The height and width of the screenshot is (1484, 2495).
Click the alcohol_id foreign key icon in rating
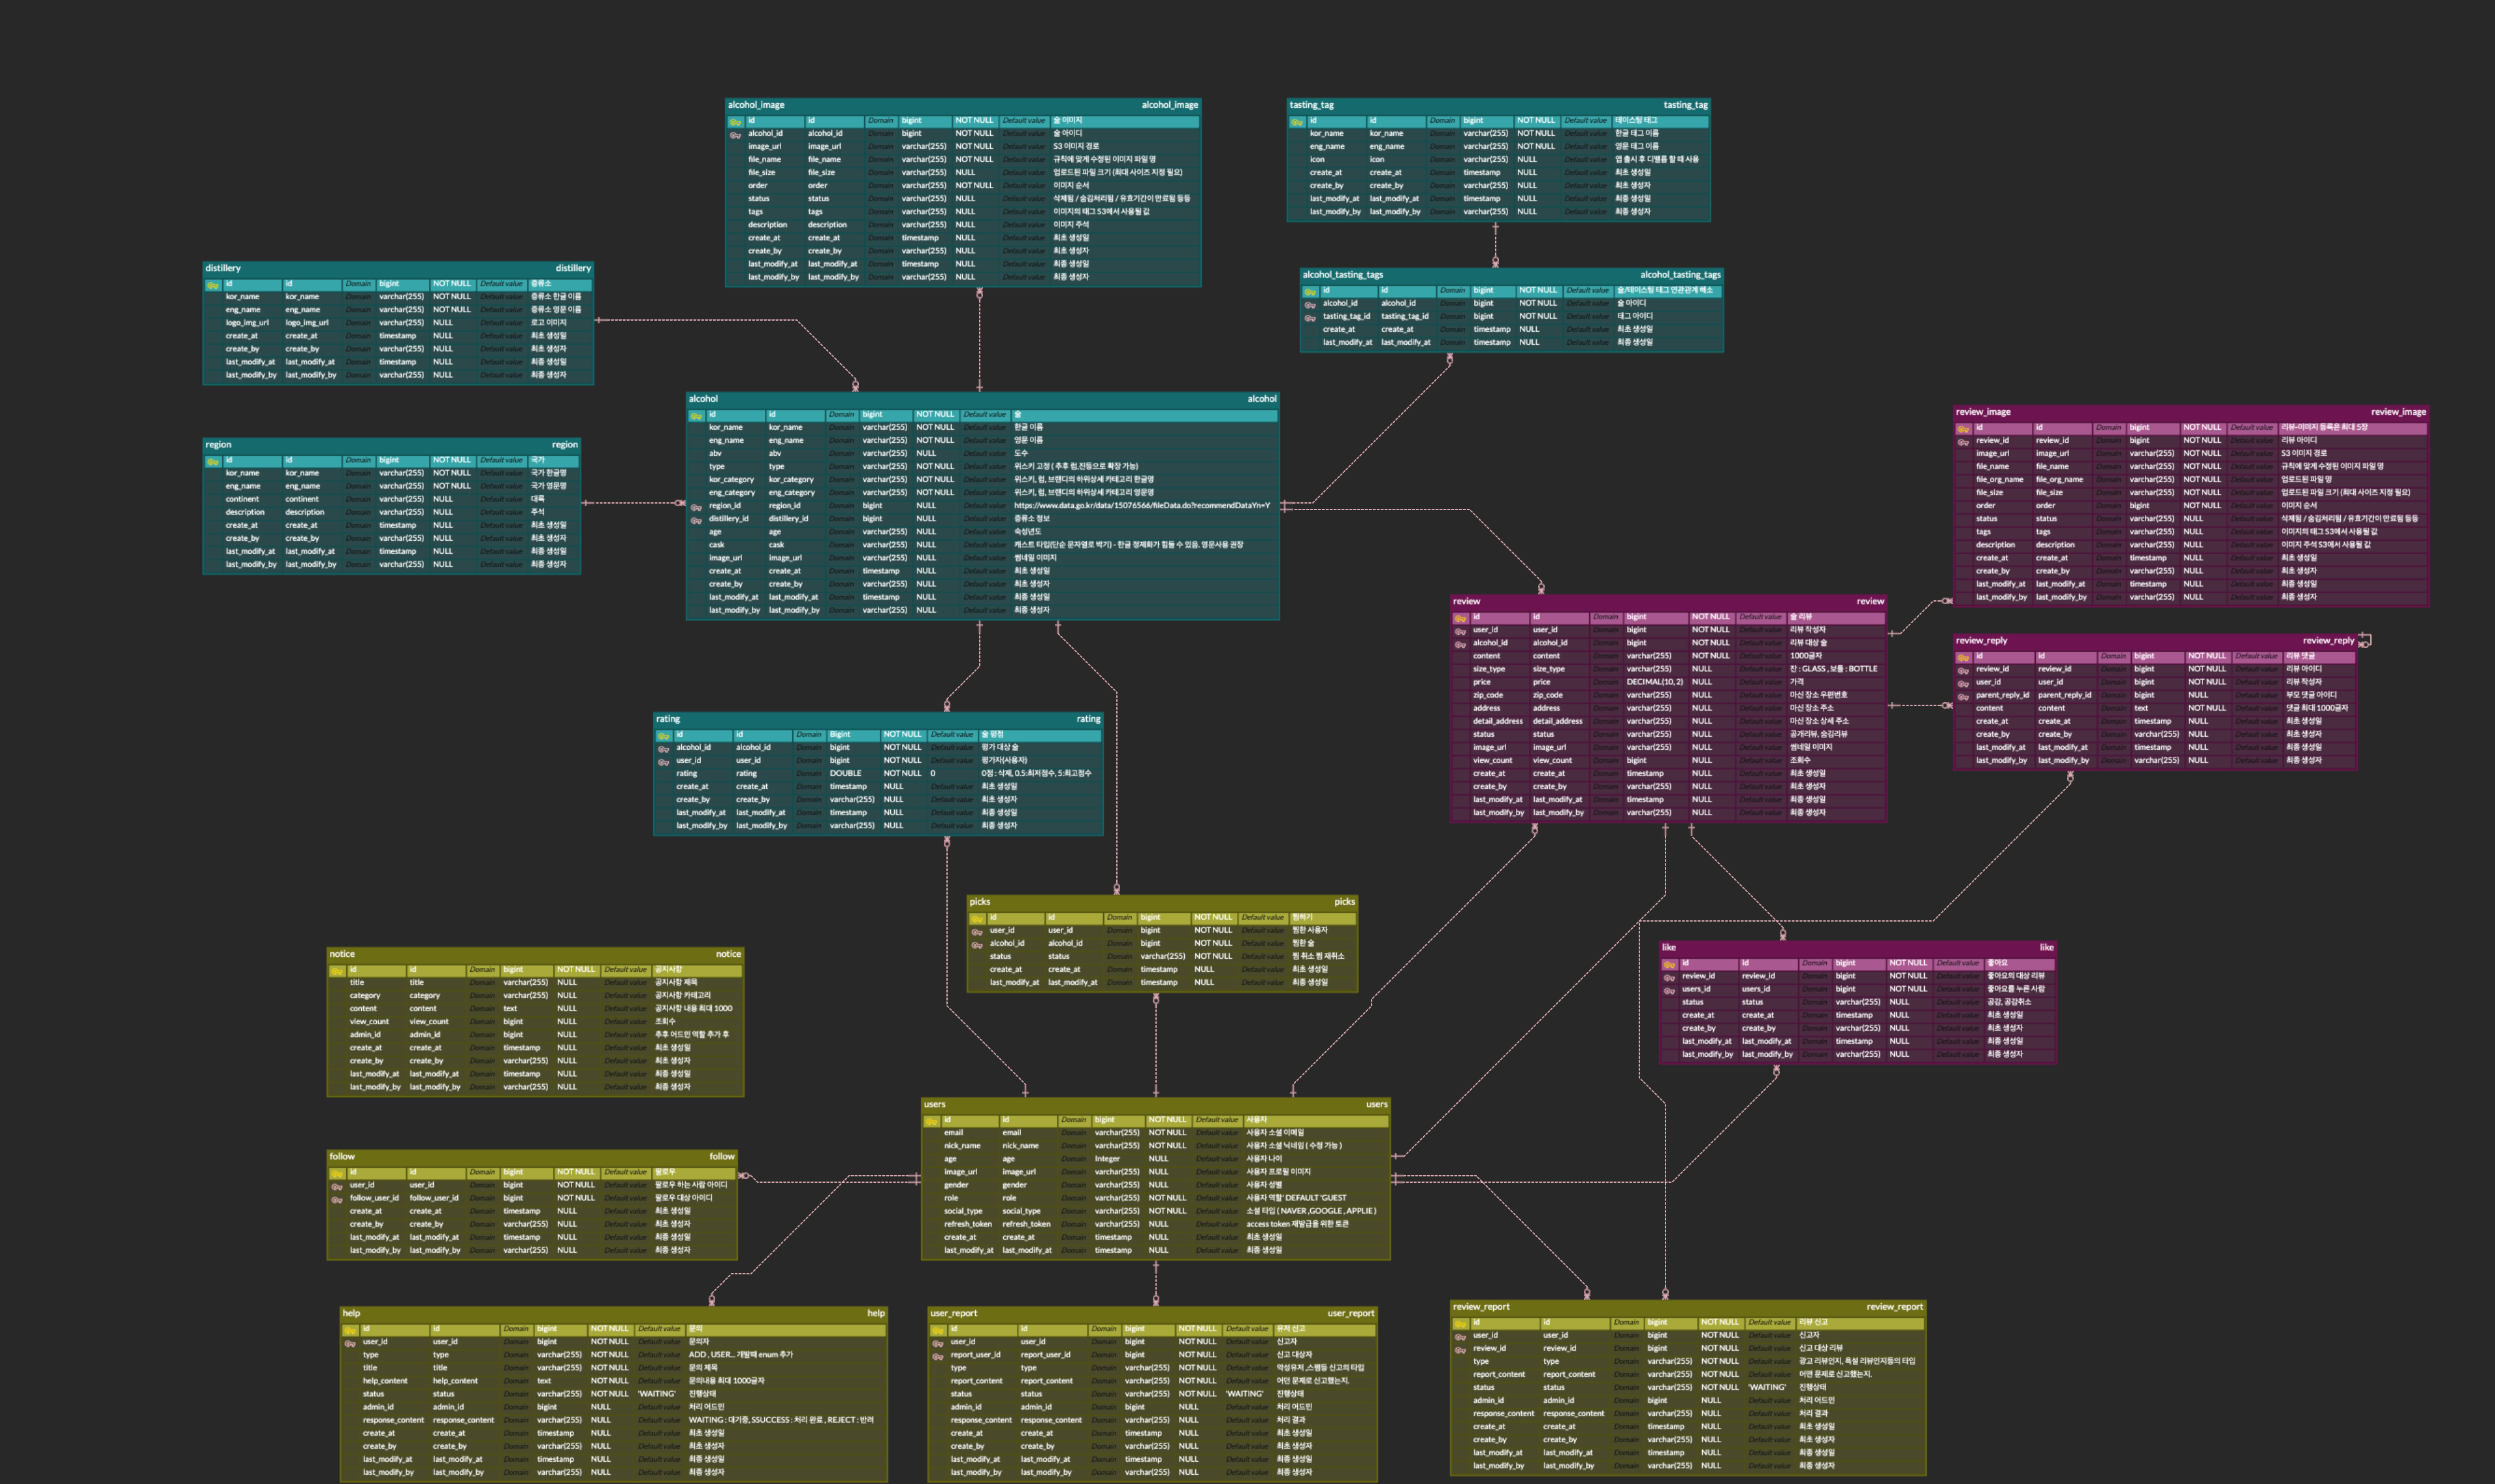(663, 748)
